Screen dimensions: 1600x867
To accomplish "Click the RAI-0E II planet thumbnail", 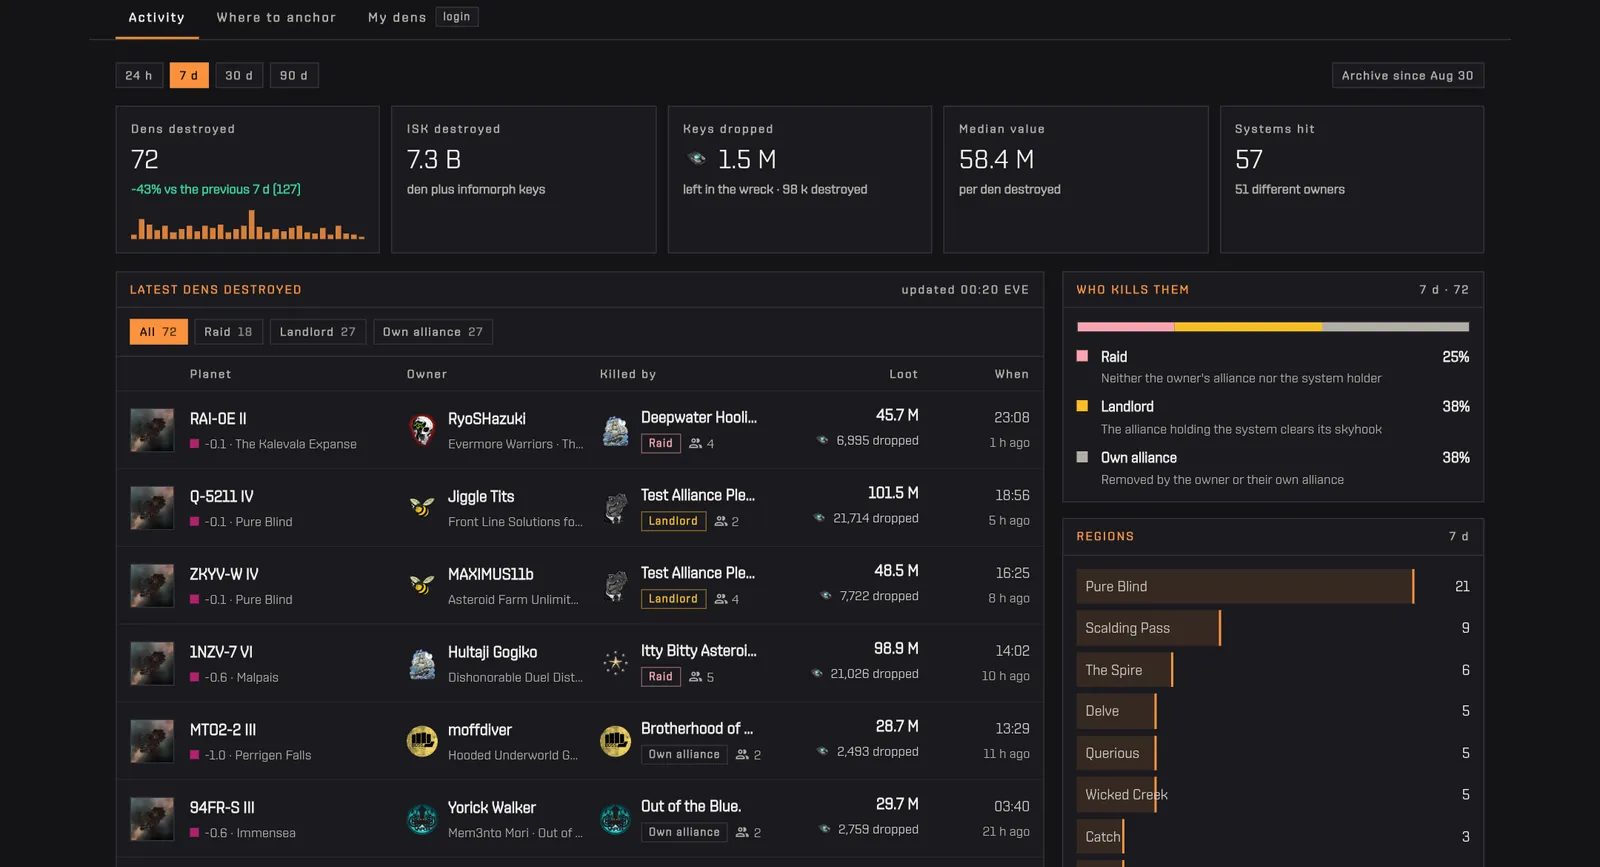I will (x=152, y=430).
